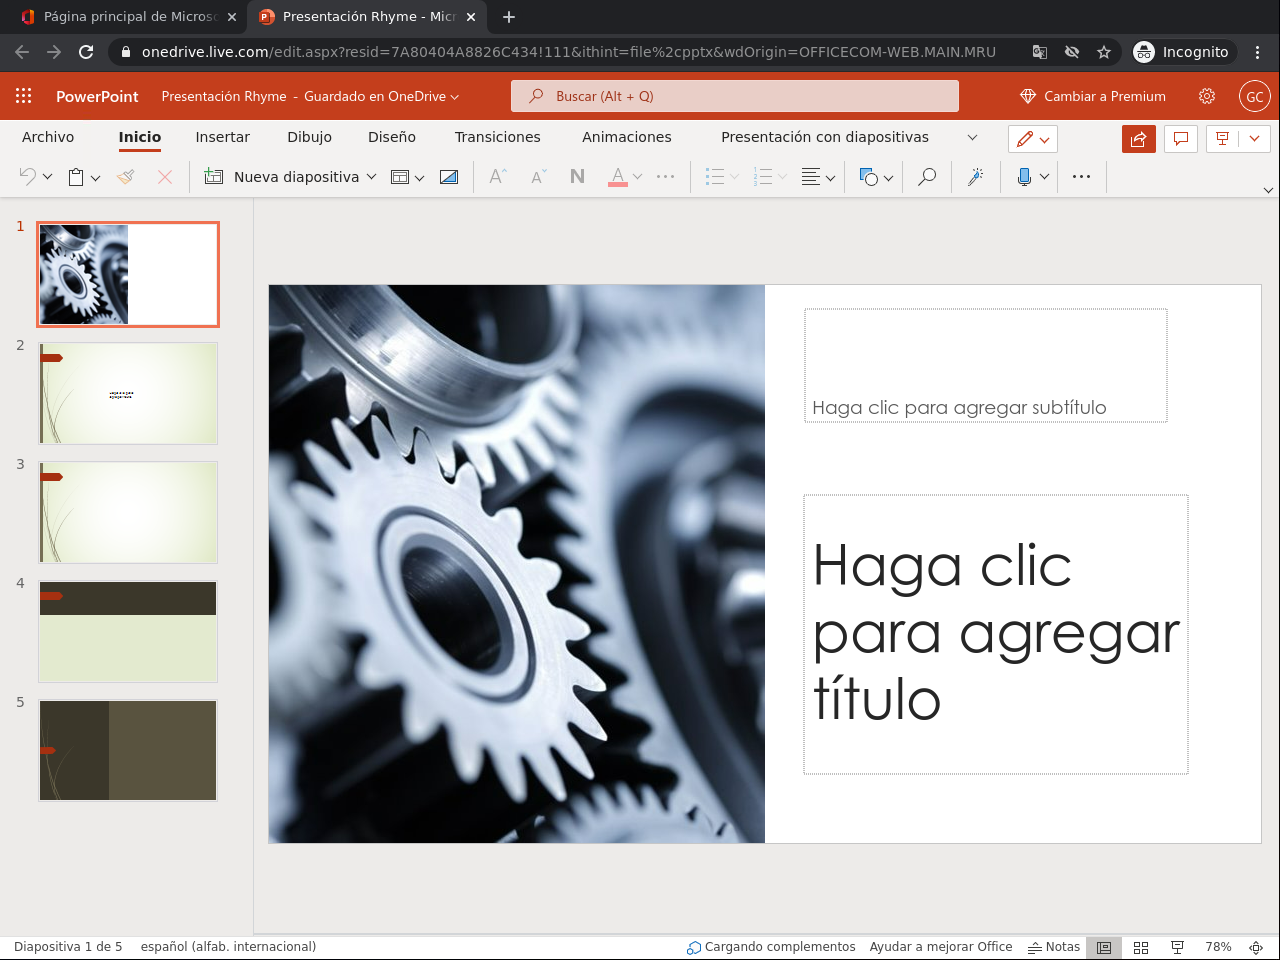
Task: Toggle bold formatting with the N button
Action: coord(577,177)
